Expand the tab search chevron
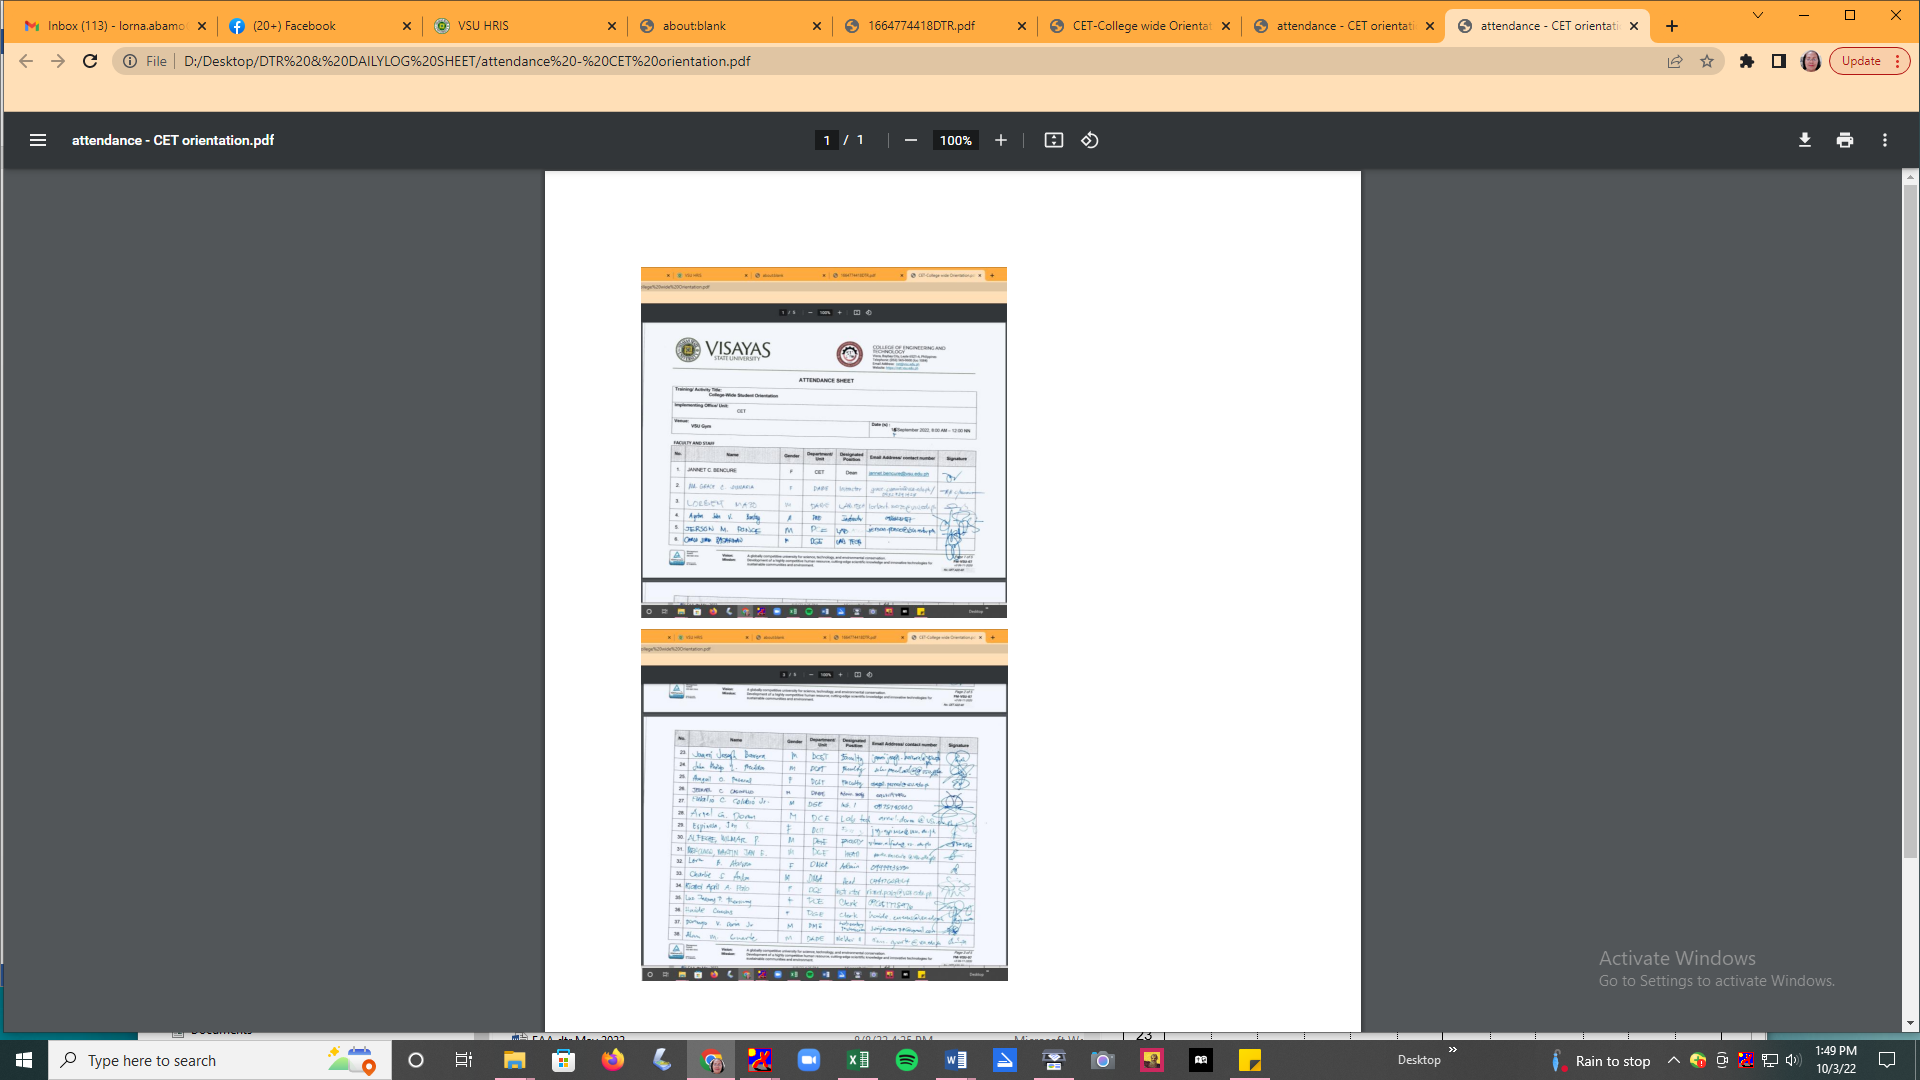This screenshot has width=1920, height=1080. click(x=1757, y=15)
